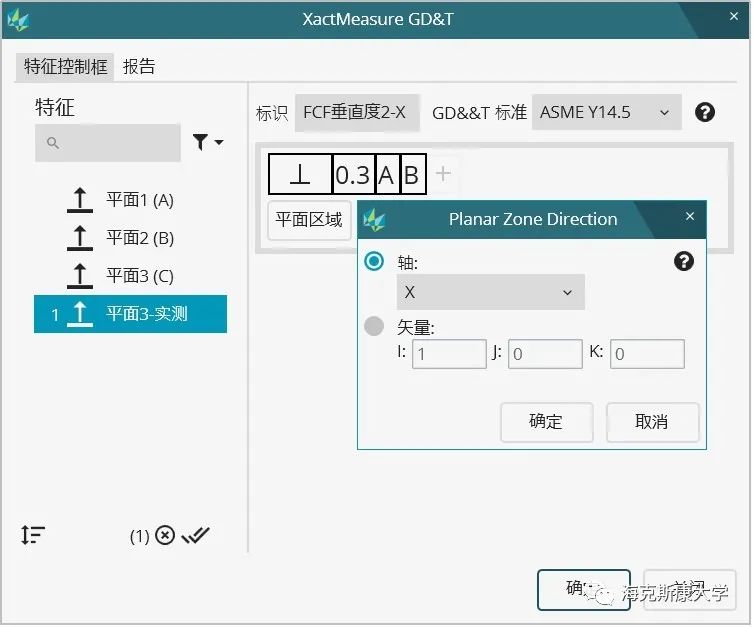Viewport: 753px width, 627px height.
Task: Click plane icon beside 平面3 (C)
Action: click(80, 276)
